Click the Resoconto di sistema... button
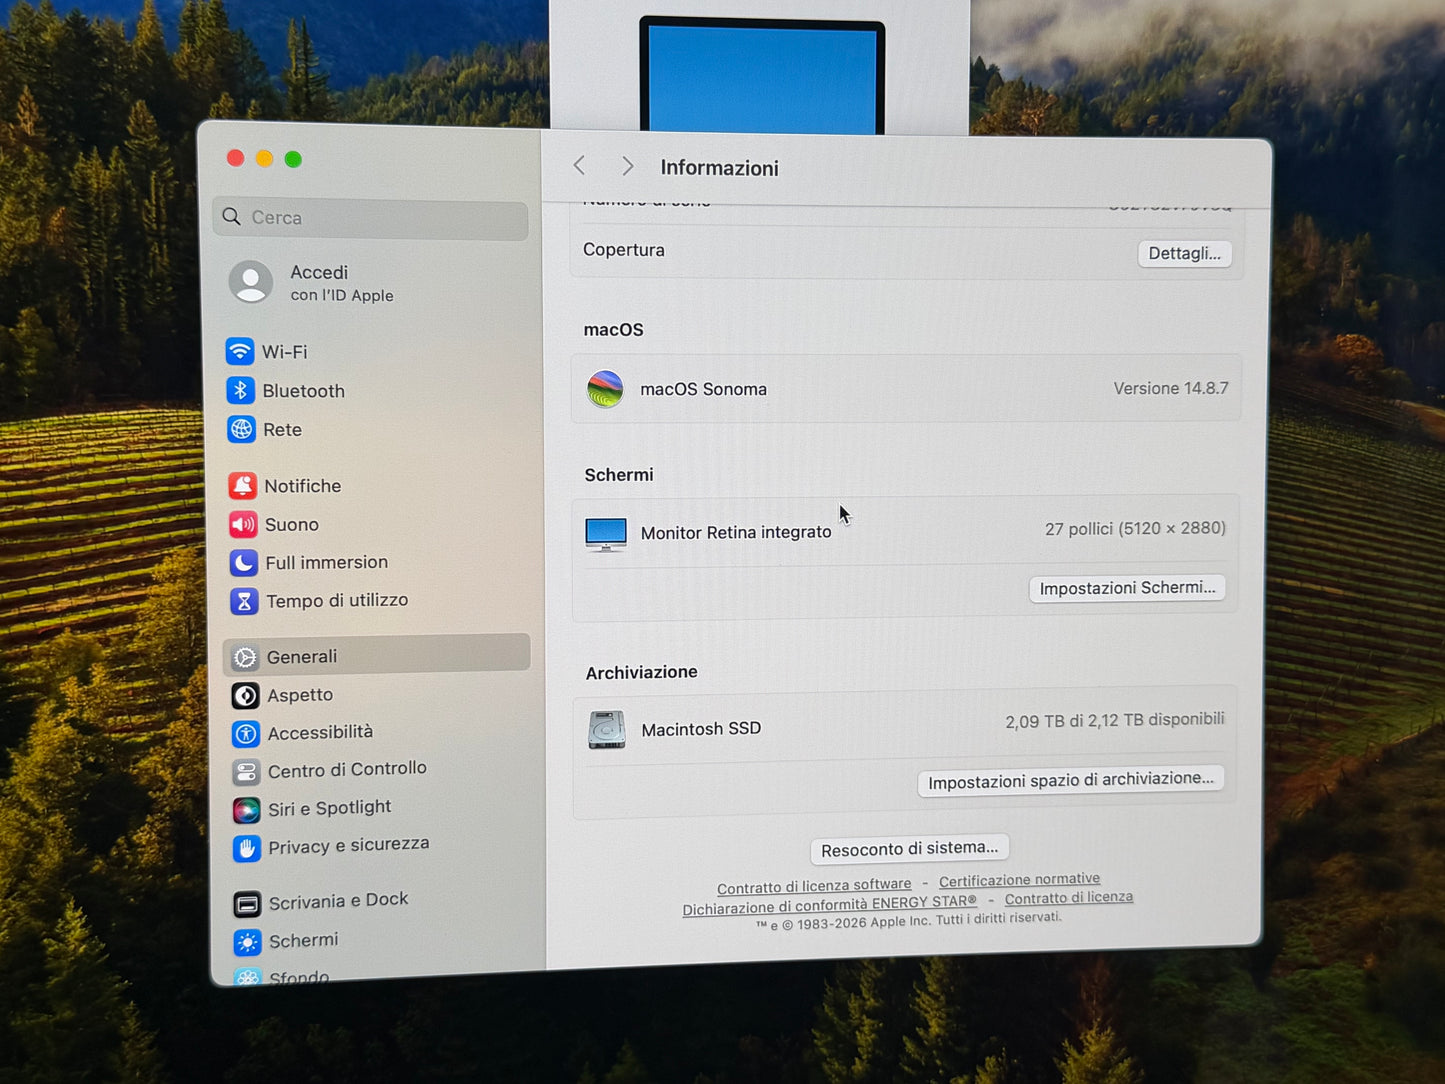 tap(909, 849)
